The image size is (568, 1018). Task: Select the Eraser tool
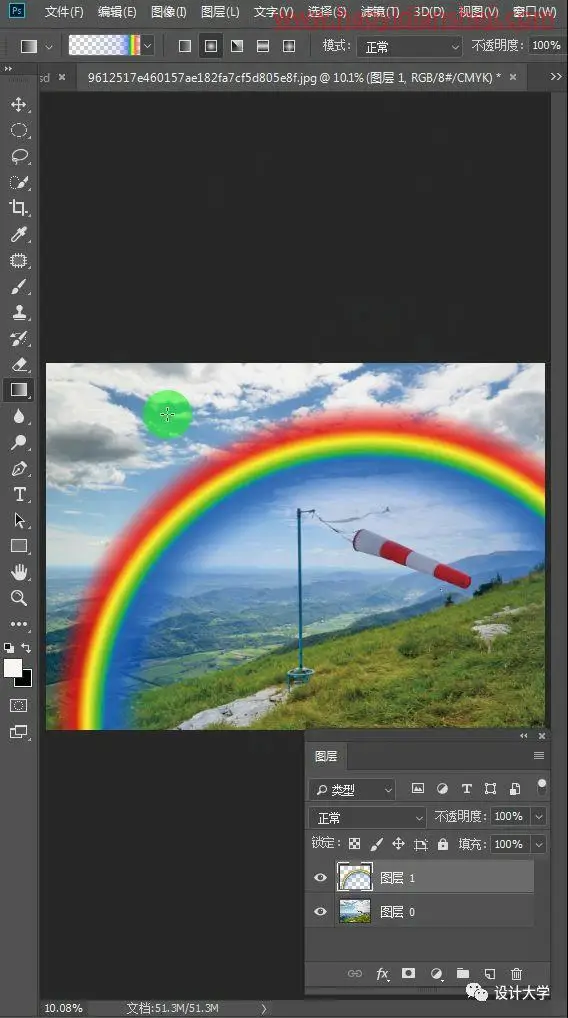[19, 364]
